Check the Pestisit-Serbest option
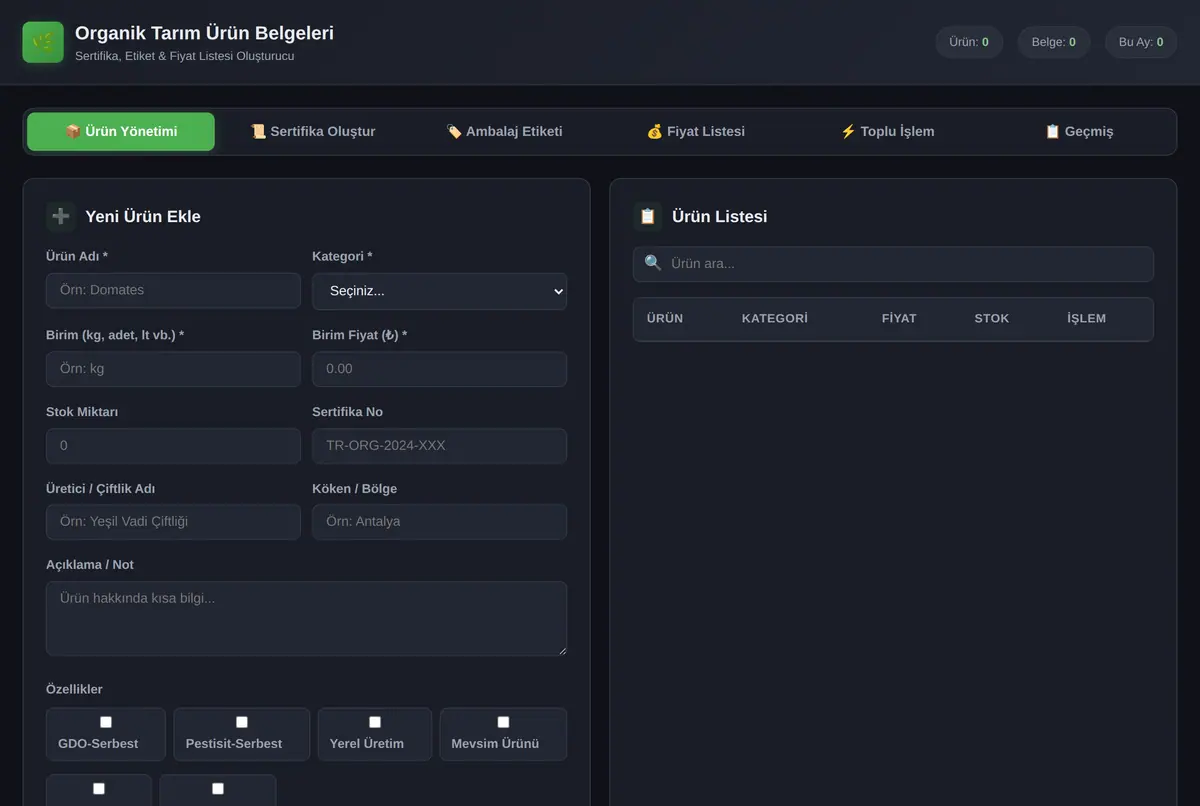Screen dimensions: 1200x806 pos(242,722)
